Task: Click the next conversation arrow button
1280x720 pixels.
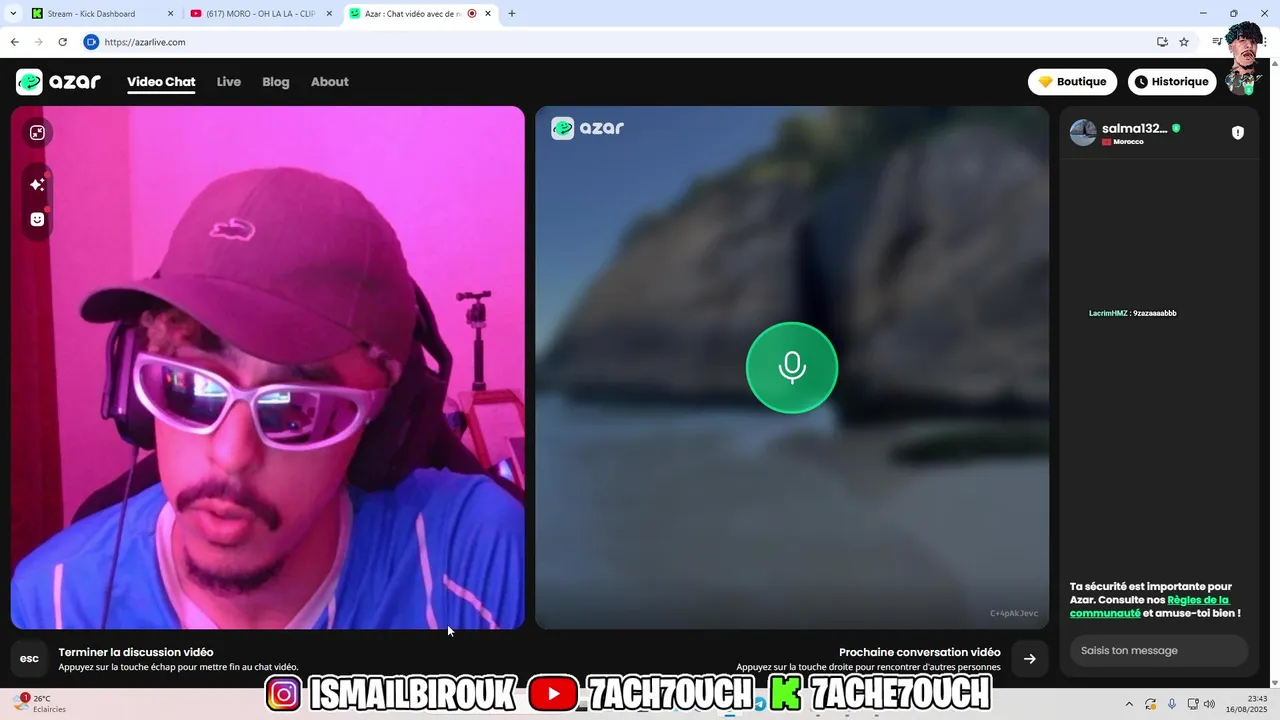Action: pos(1030,659)
